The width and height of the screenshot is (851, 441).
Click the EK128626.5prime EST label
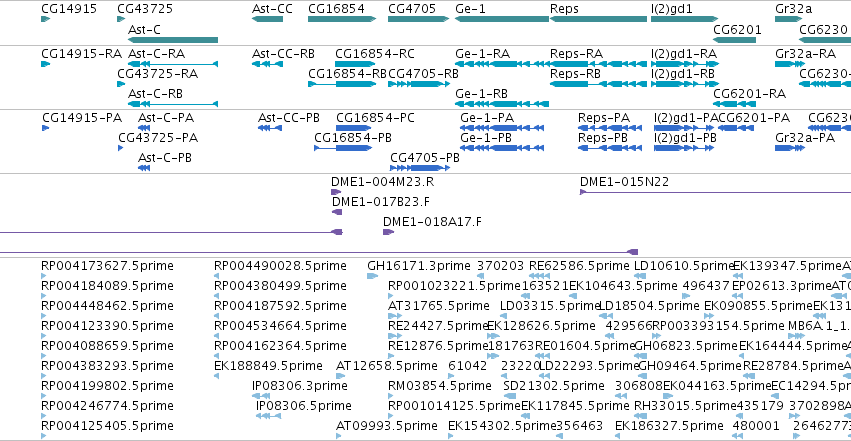pos(541,326)
